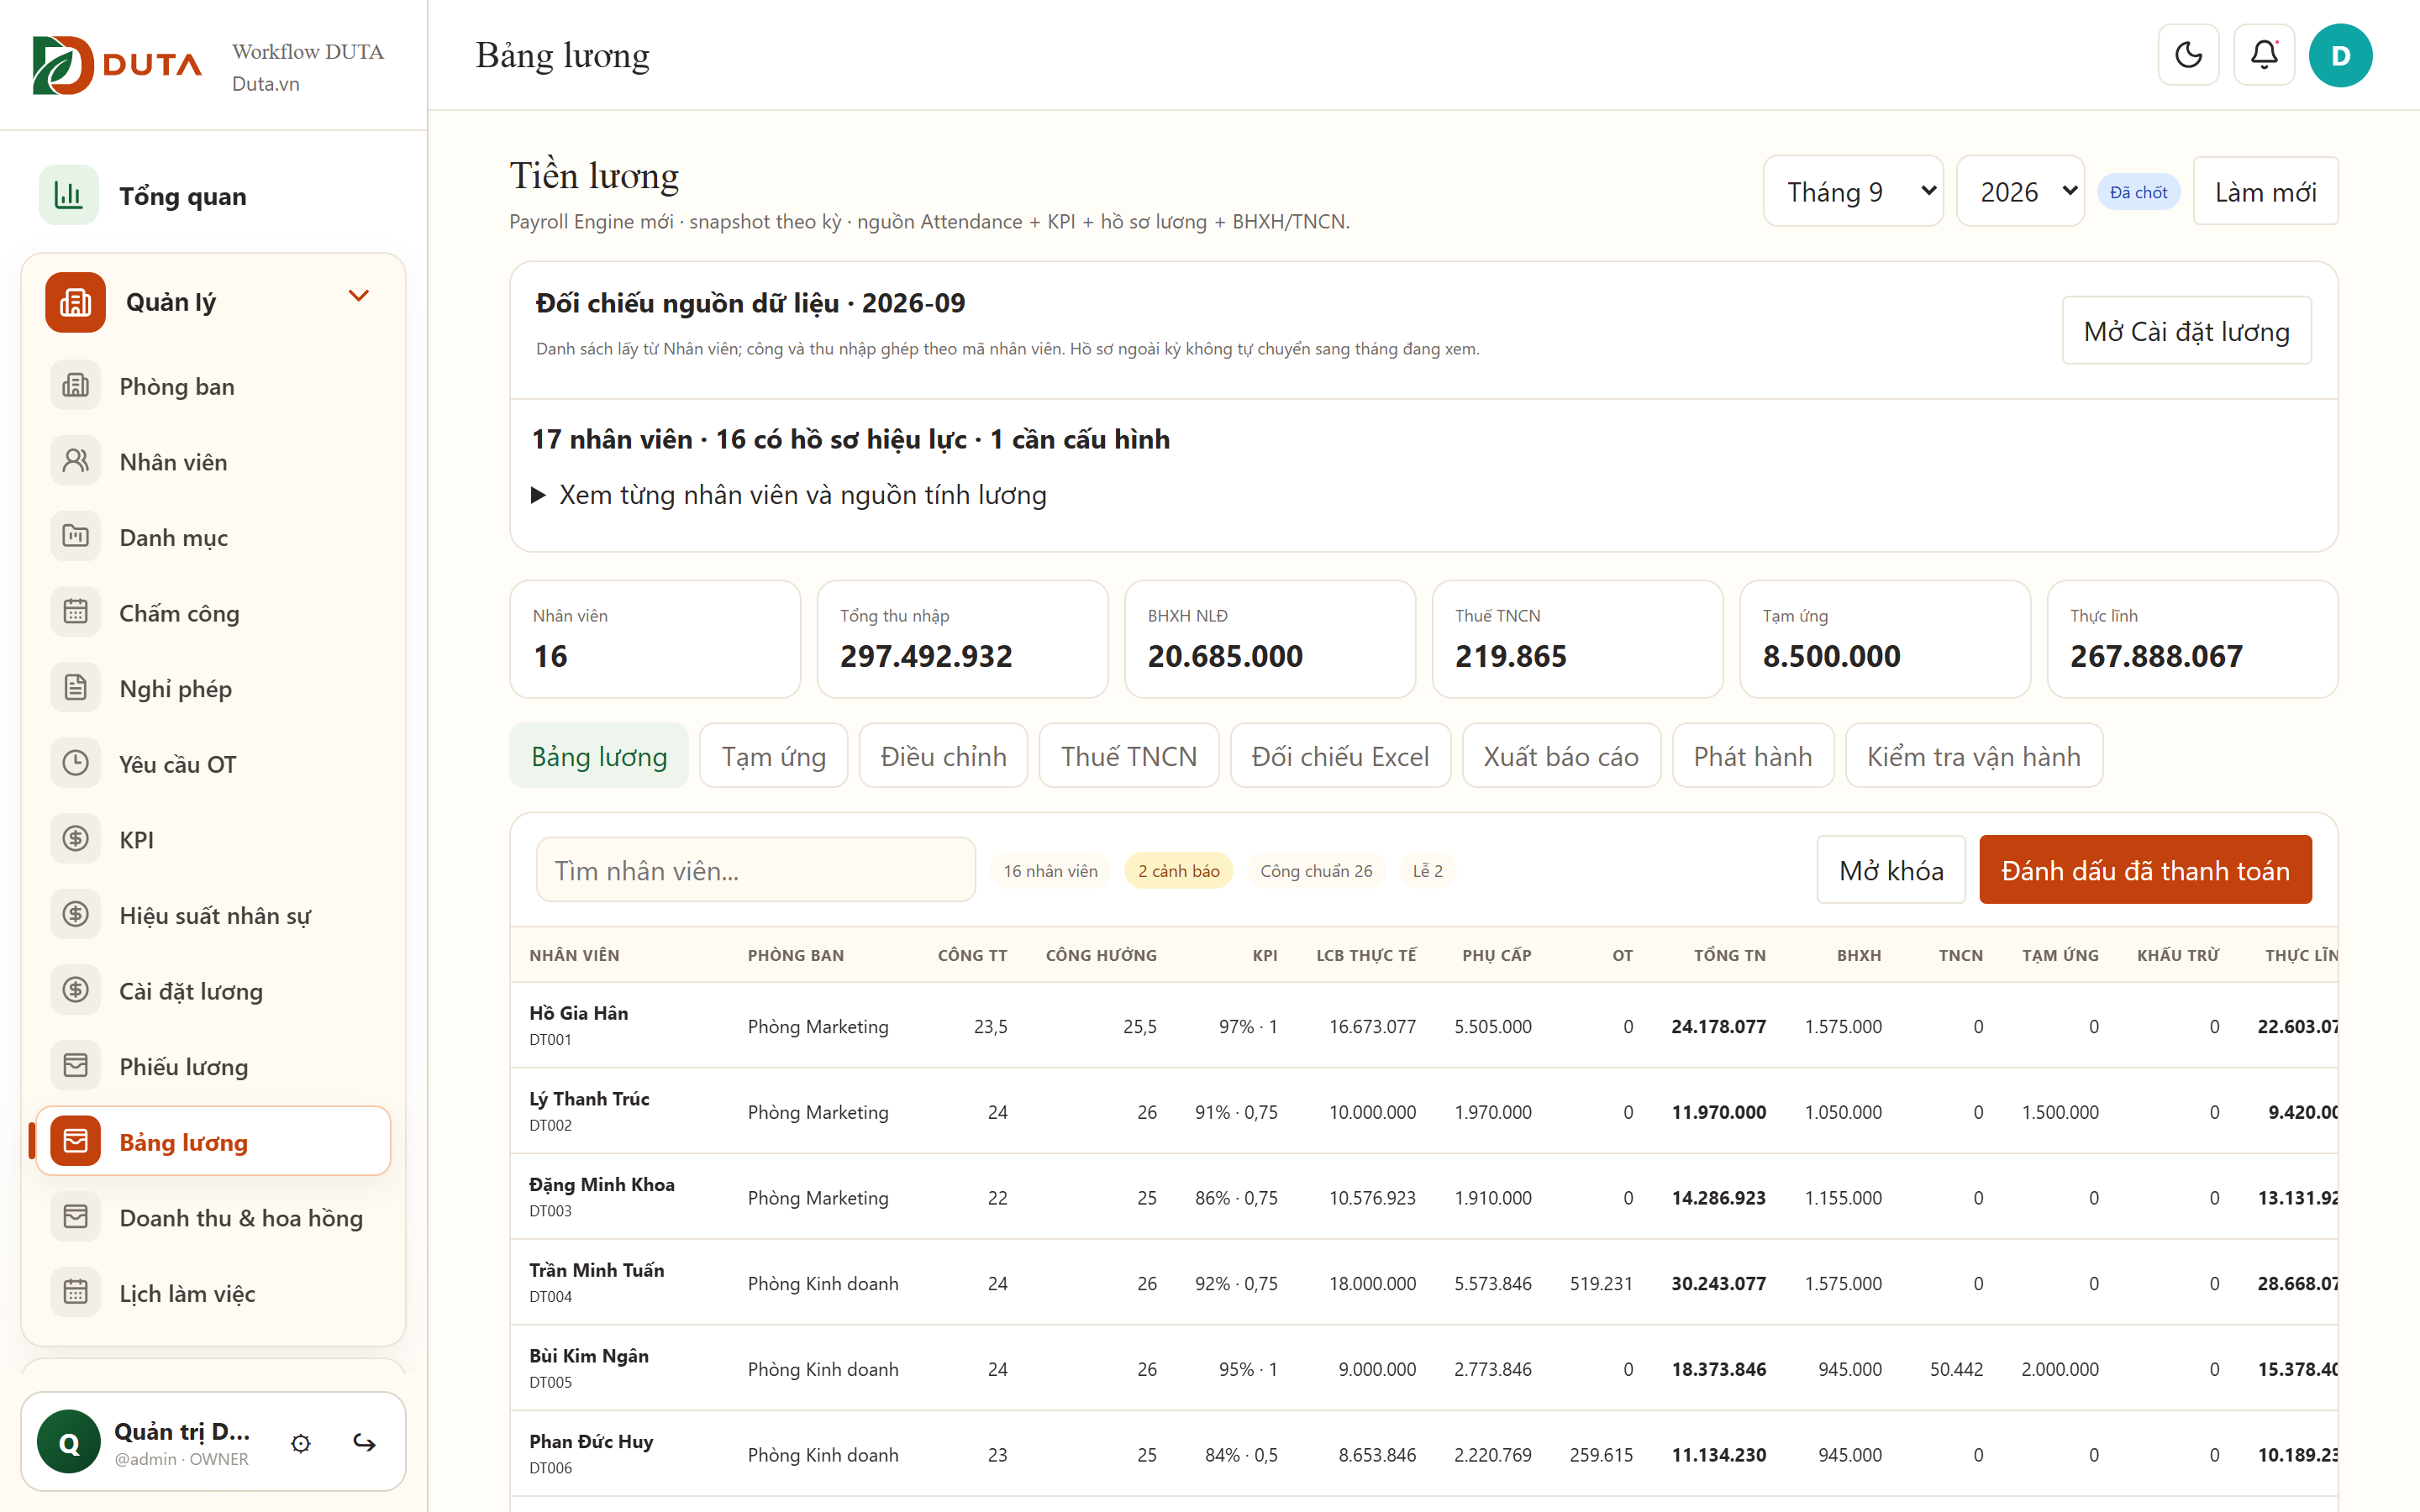The height and width of the screenshot is (1512, 2420).
Task: Open Chấm công menu item
Action: coord(213,612)
